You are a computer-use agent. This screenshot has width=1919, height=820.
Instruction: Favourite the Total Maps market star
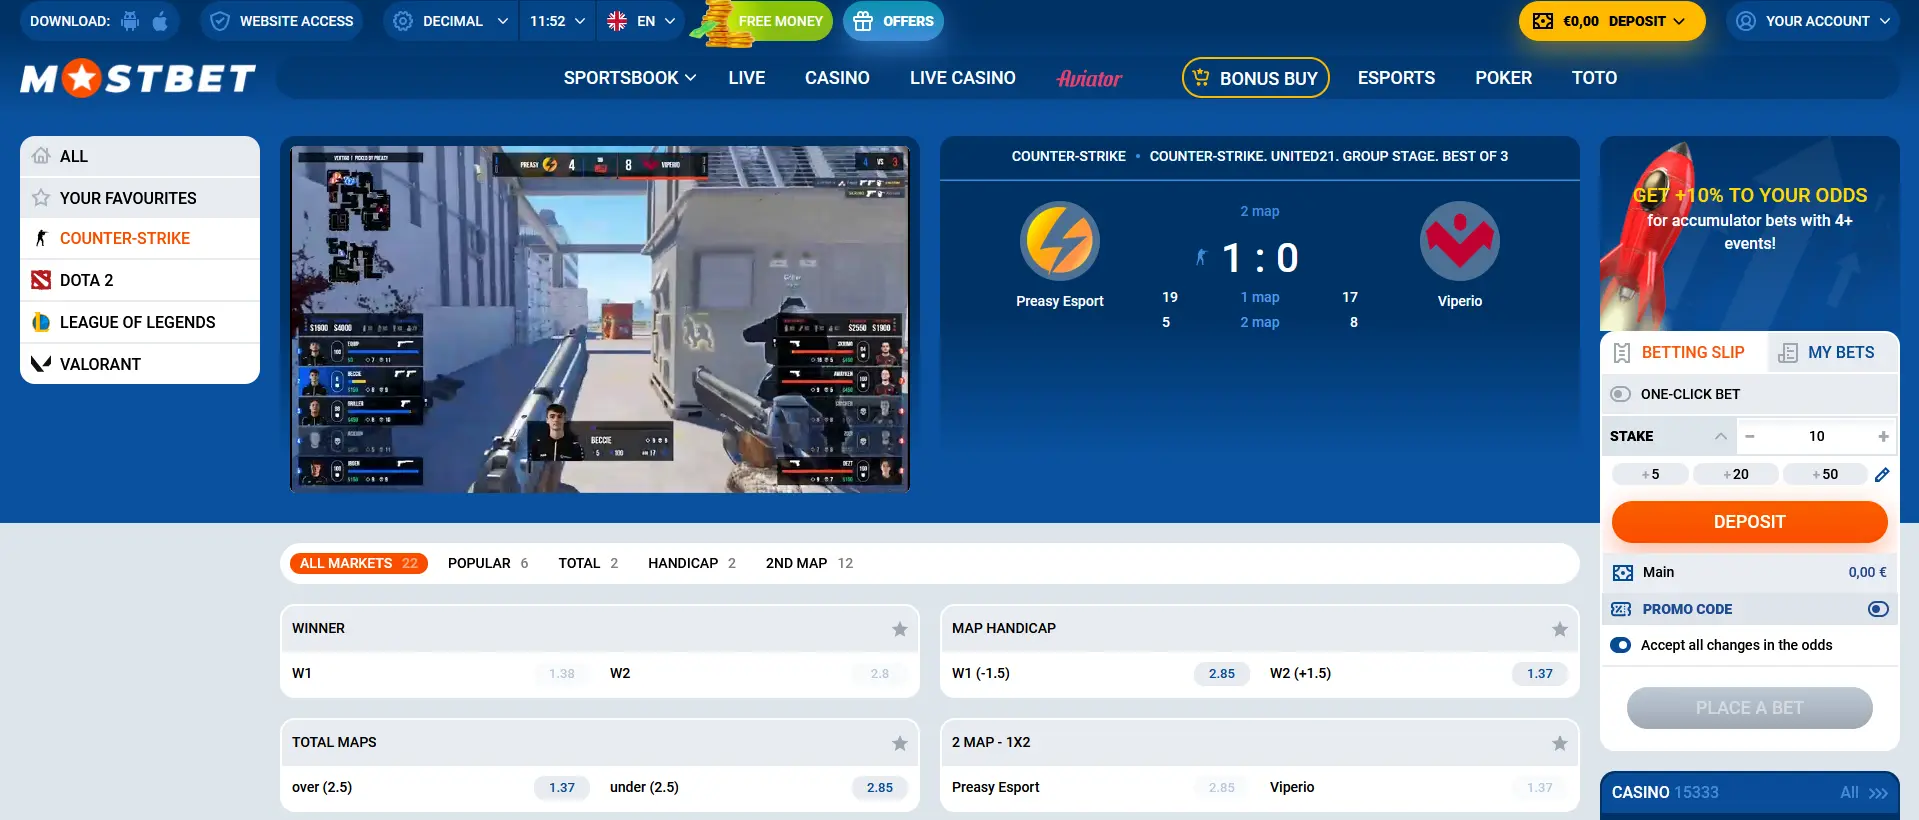click(x=899, y=743)
